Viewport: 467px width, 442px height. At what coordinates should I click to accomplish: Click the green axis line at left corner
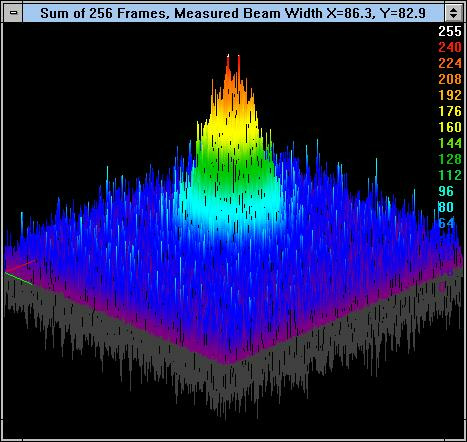pos(19,278)
